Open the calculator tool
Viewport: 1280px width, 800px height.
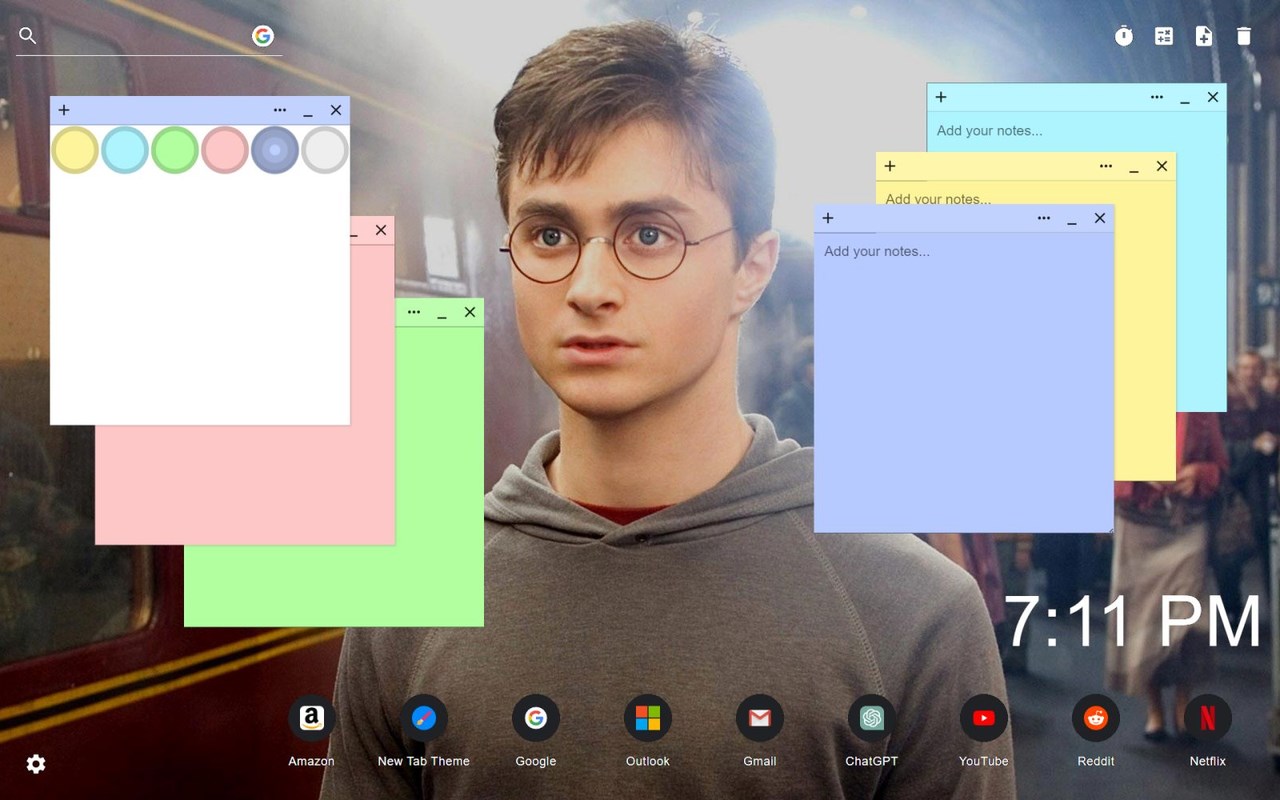(x=1164, y=36)
